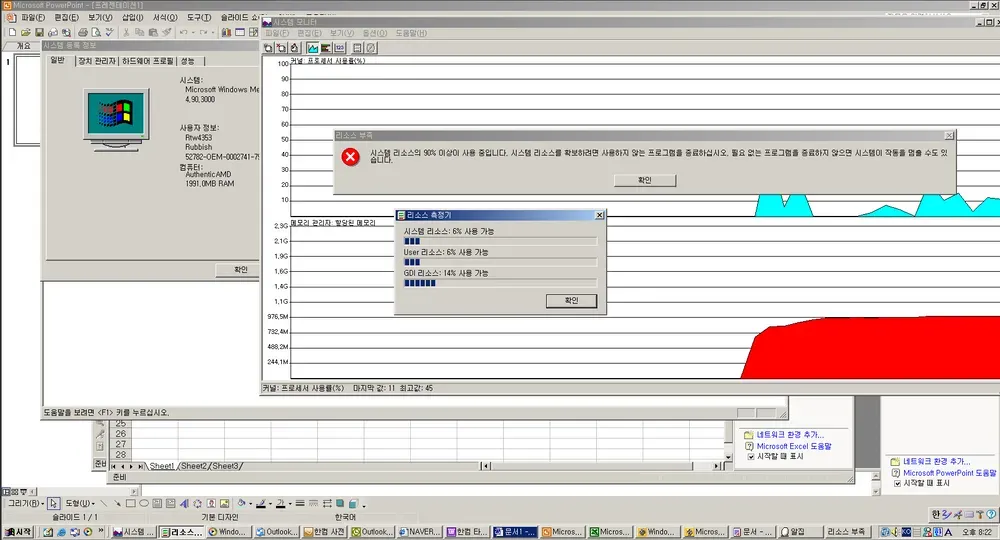1000x540 pixels.
Task: Click the volume icon in system tray
Action: pyautogui.click(x=895, y=532)
